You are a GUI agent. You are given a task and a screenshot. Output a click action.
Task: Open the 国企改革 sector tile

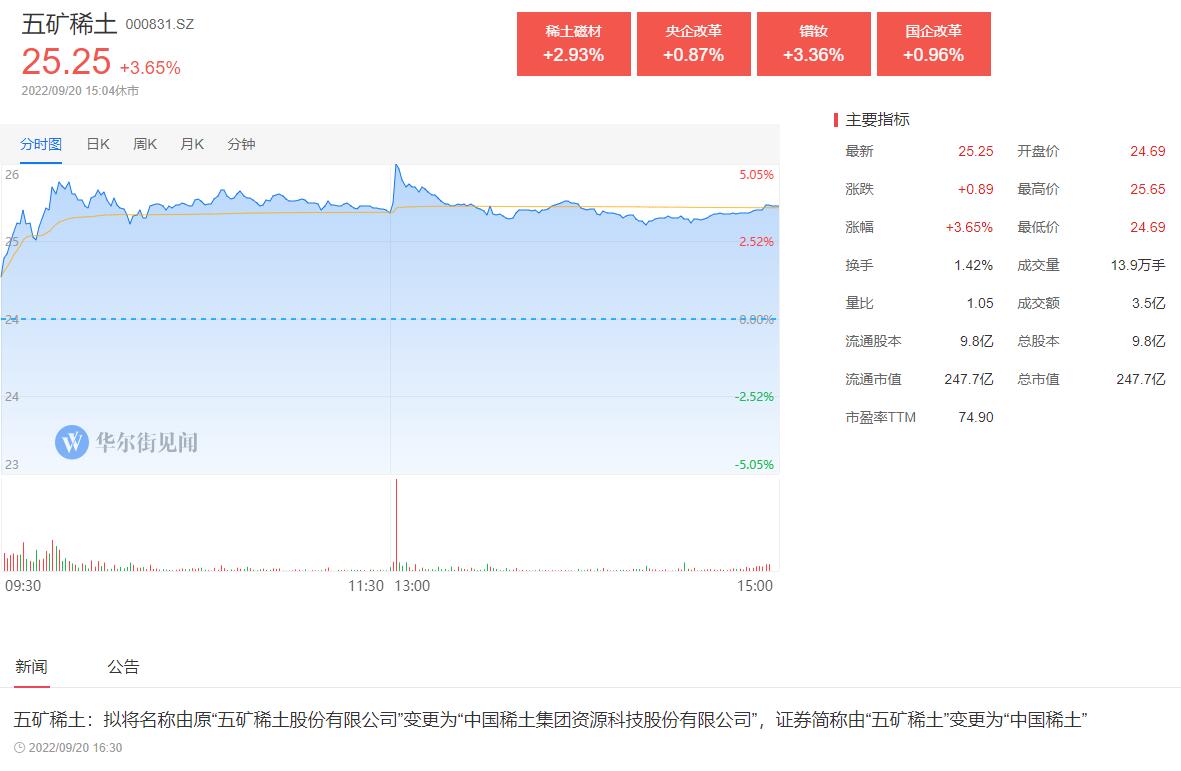tap(933, 44)
